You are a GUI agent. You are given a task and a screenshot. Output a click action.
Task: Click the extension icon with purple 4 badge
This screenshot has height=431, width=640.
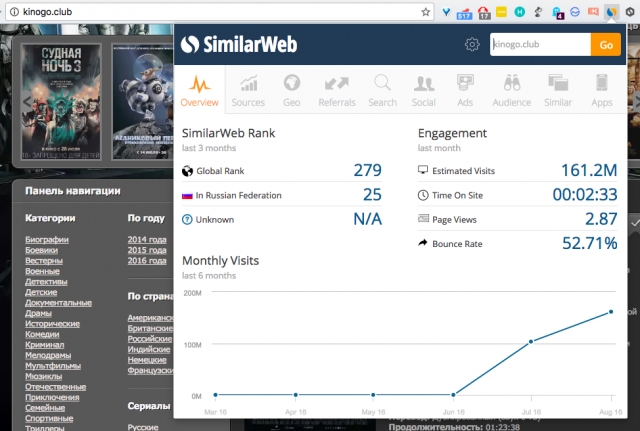[557, 13]
